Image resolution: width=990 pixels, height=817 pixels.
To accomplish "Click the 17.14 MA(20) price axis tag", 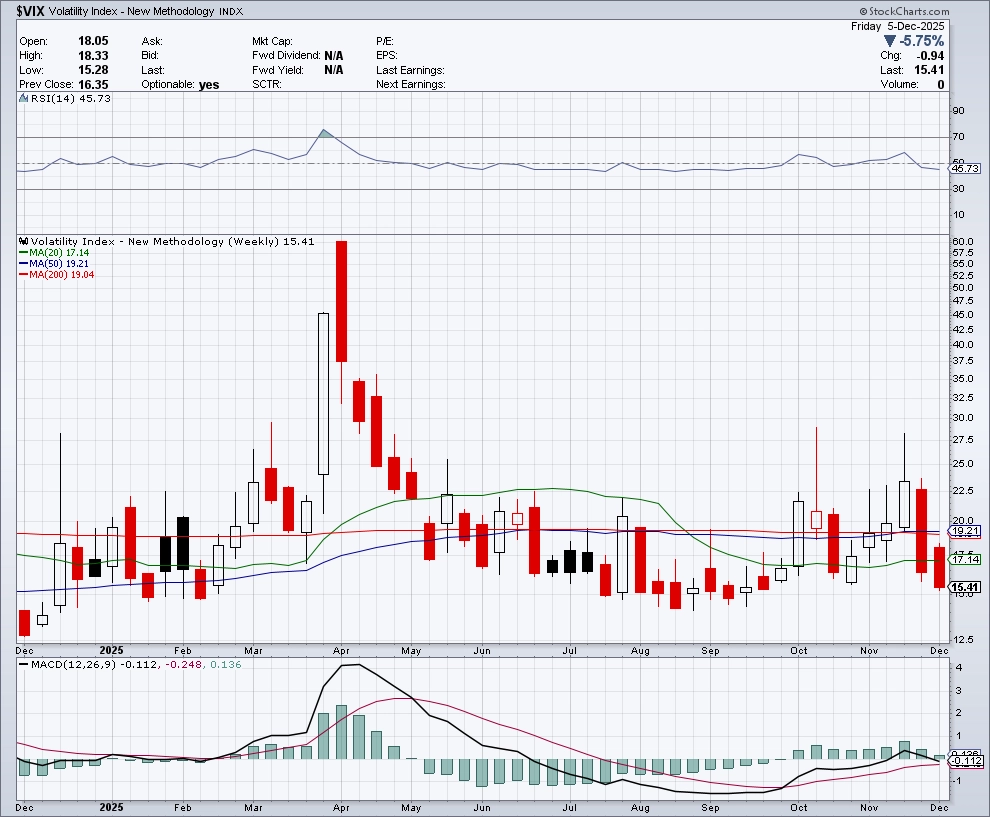I will 965,559.
